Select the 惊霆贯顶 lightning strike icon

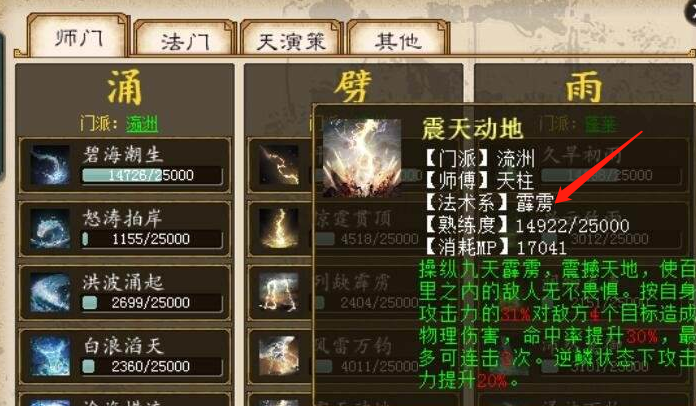pyautogui.click(x=279, y=229)
